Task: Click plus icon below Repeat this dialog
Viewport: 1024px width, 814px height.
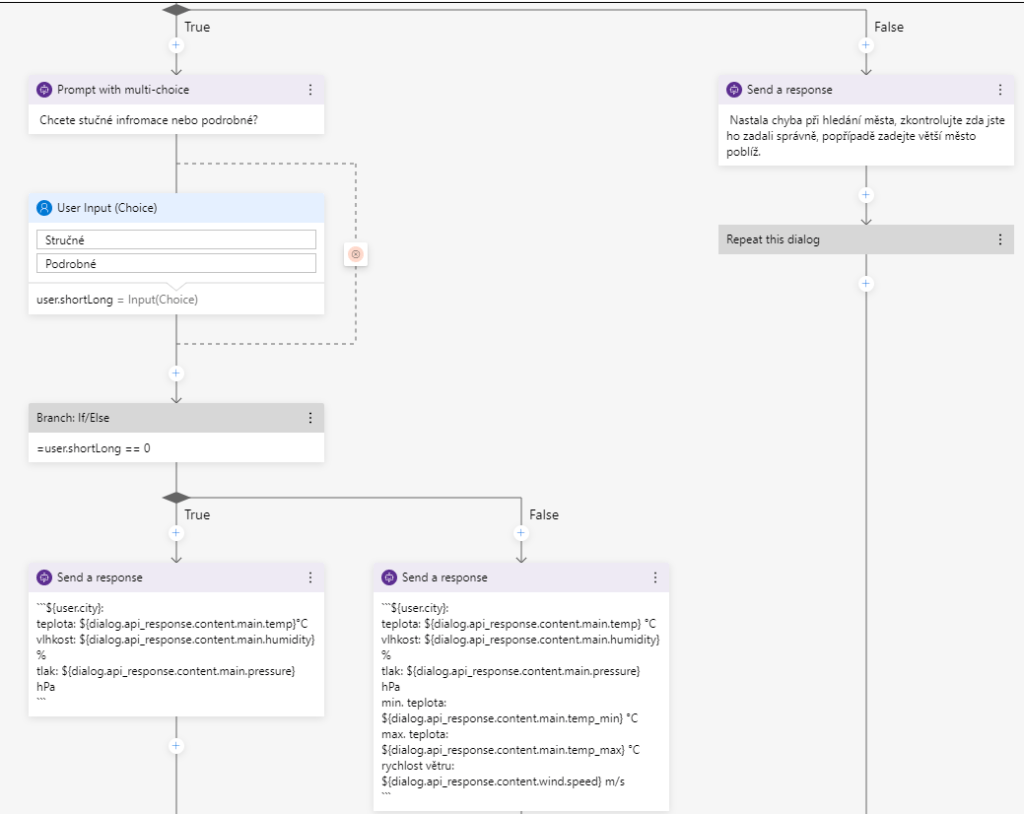Action: click(x=866, y=284)
